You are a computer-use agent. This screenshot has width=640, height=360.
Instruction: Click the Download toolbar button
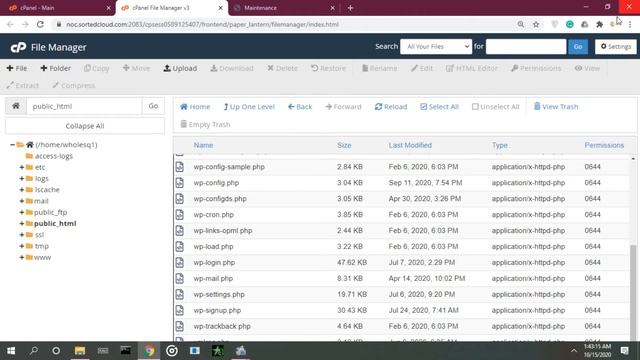pos(232,68)
